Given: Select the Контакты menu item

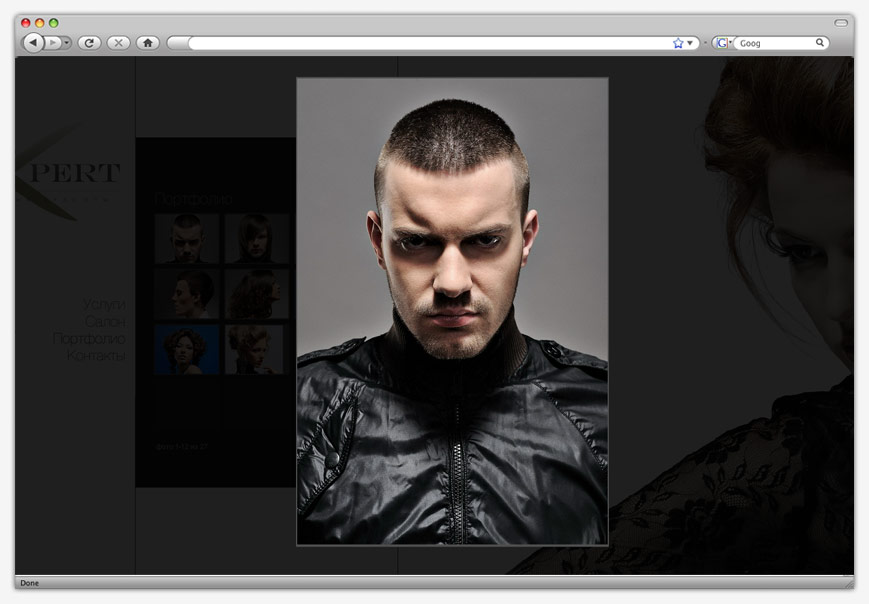Looking at the screenshot, I should coord(97,356).
